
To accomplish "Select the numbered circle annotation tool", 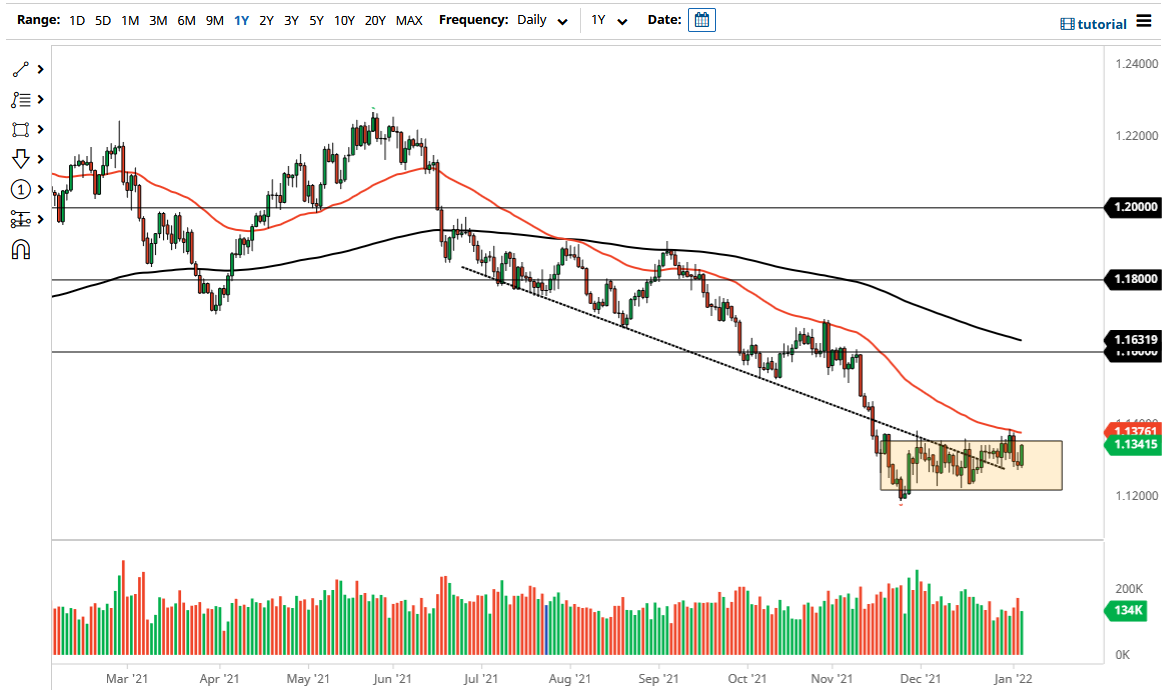I will point(22,189).
